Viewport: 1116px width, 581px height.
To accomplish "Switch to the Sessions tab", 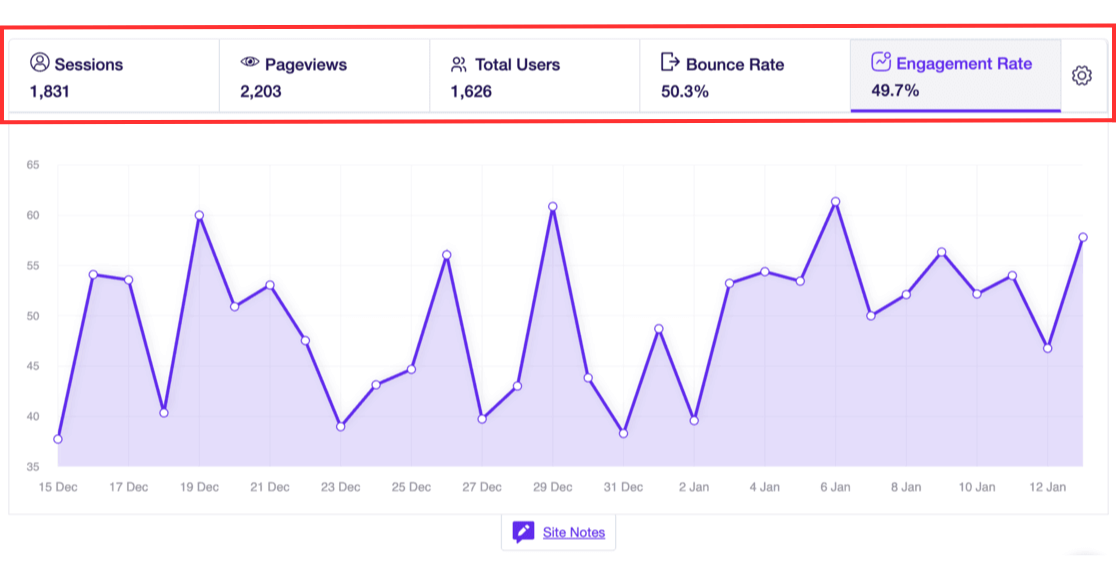I will [115, 76].
